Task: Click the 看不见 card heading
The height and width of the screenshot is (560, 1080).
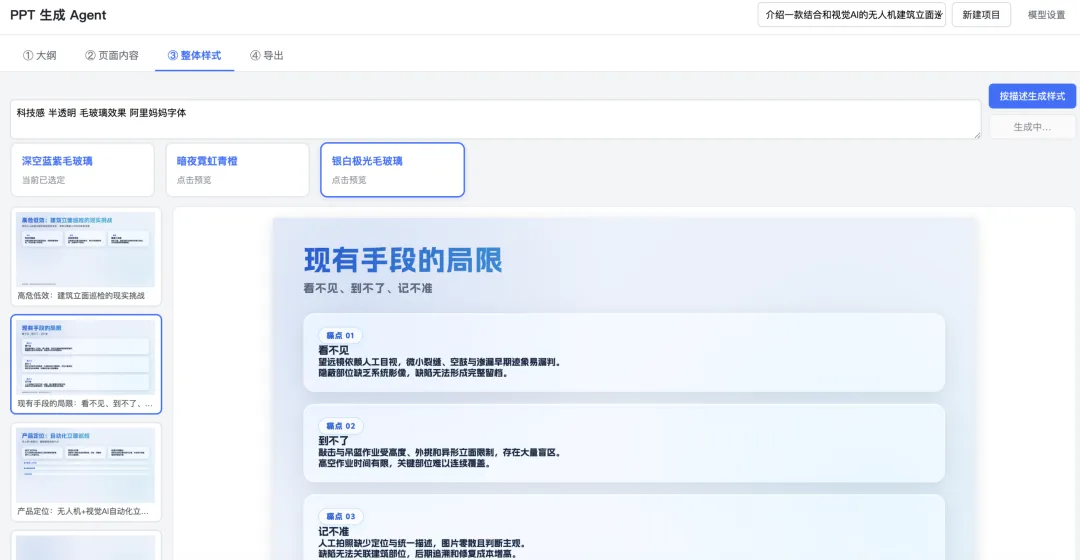Action: (x=333, y=350)
